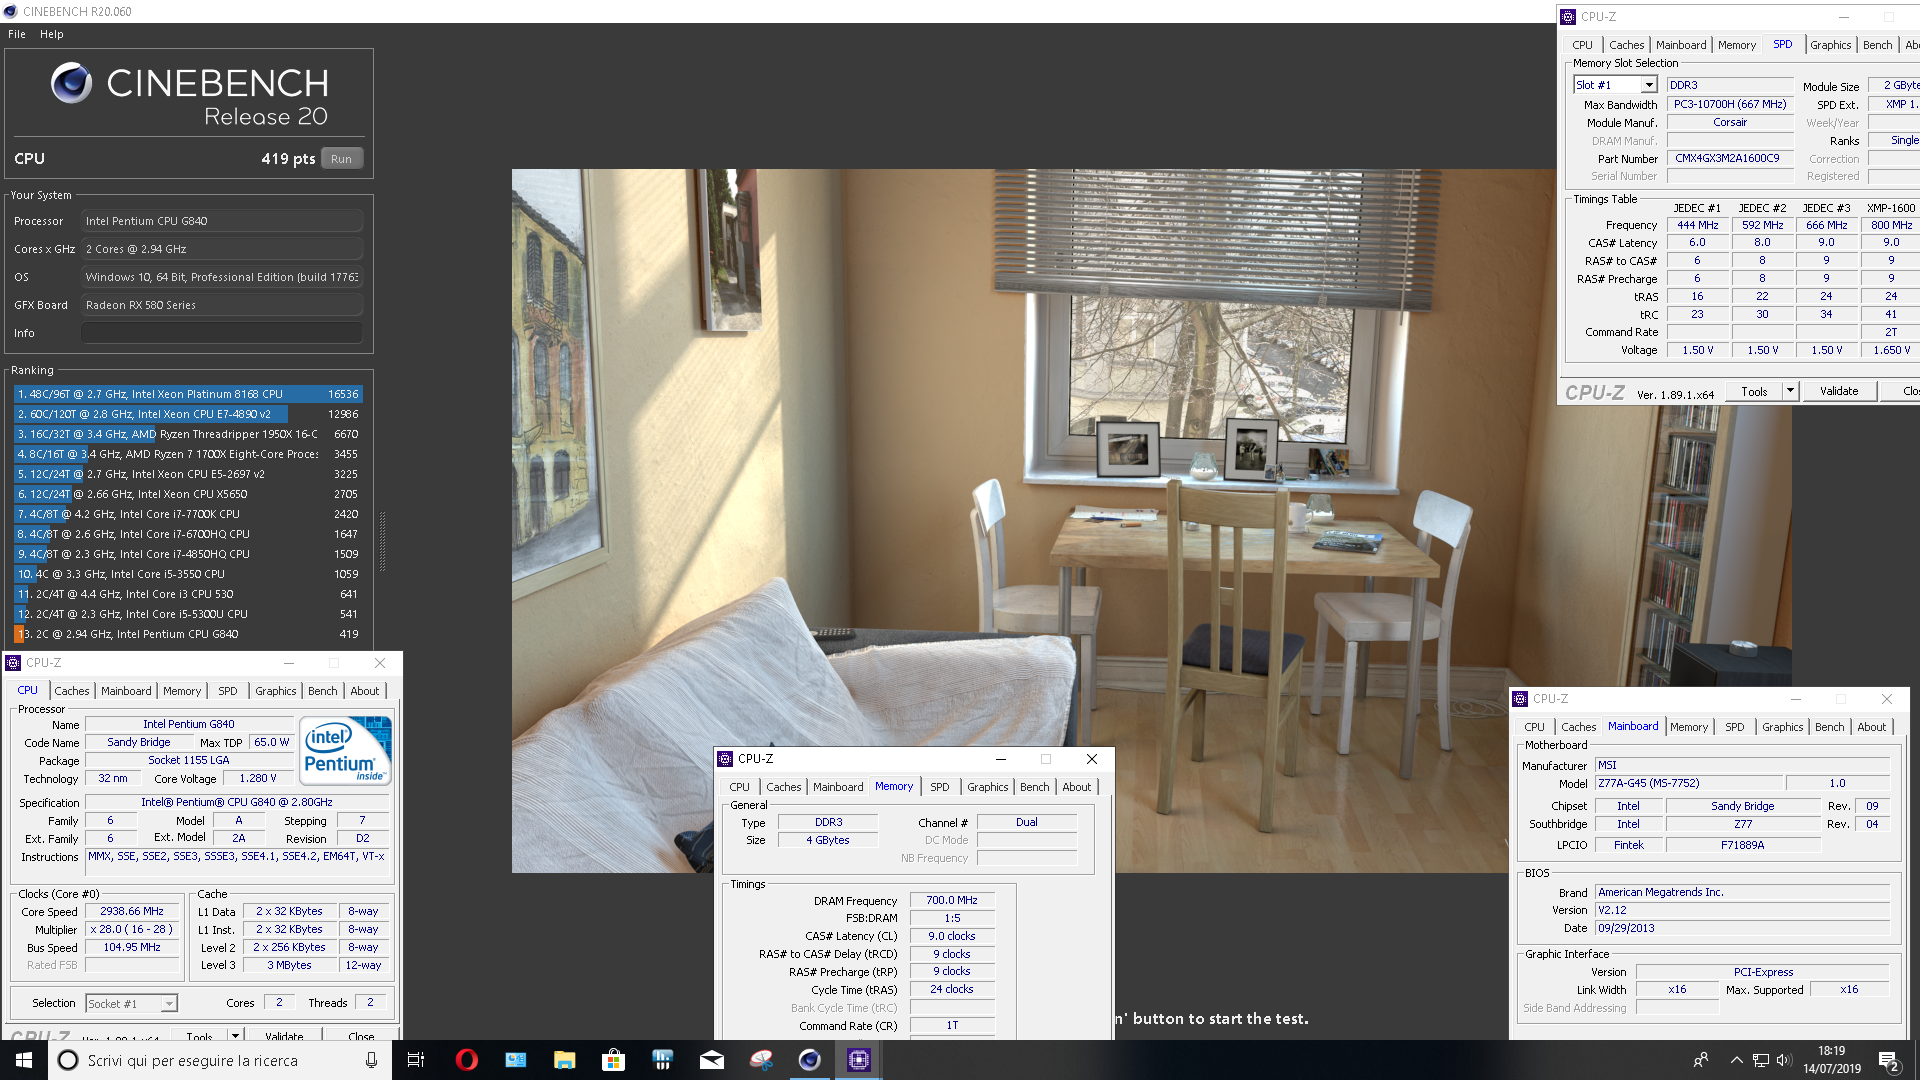Click Validate in the CPU-Z SPD window
The image size is (1920, 1080).
click(x=1839, y=391)
